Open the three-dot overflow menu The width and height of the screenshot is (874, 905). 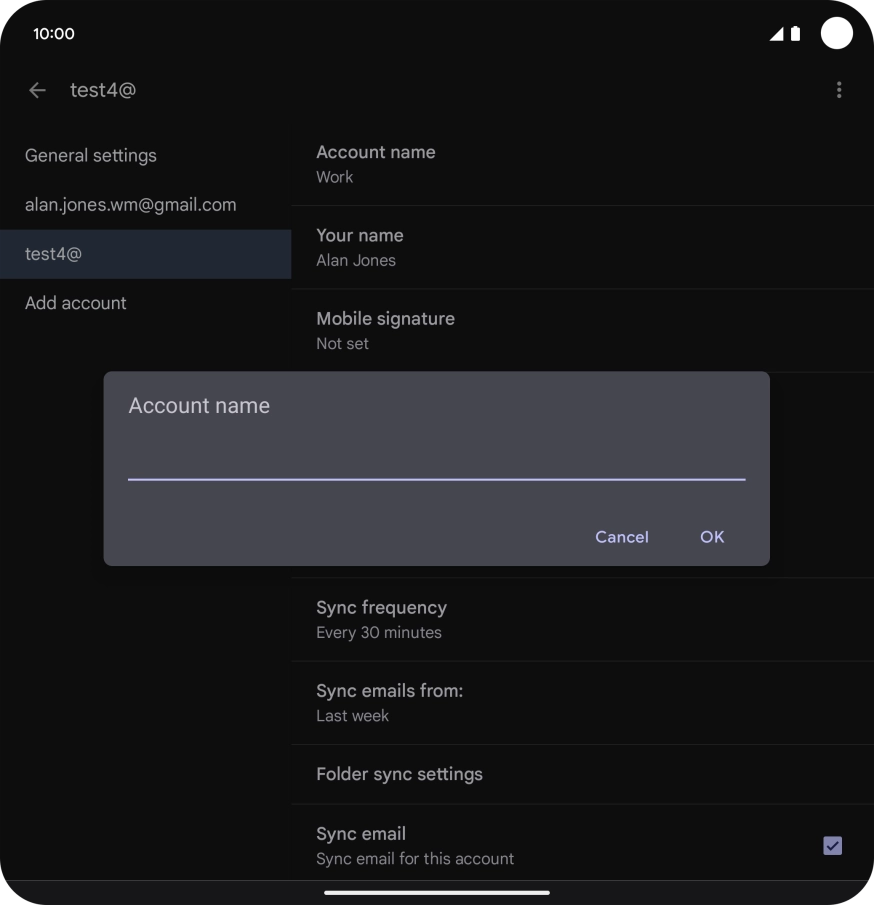pyautogui.click(x=838, y=90)
